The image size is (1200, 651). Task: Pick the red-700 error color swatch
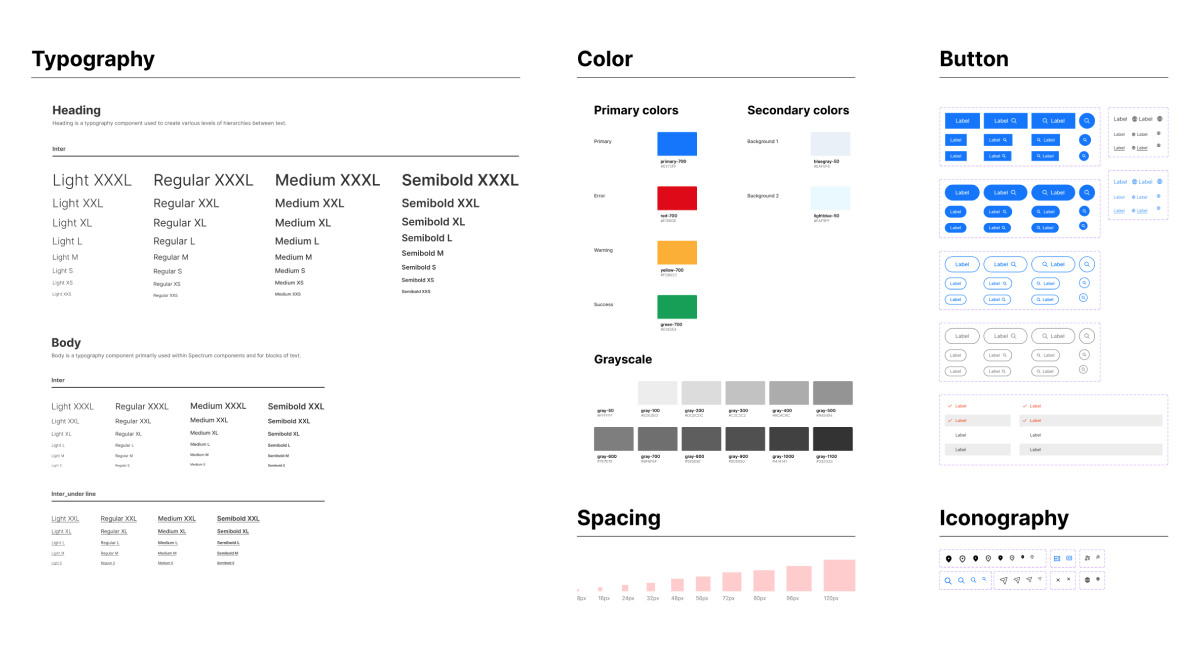[x=677, y=197]
